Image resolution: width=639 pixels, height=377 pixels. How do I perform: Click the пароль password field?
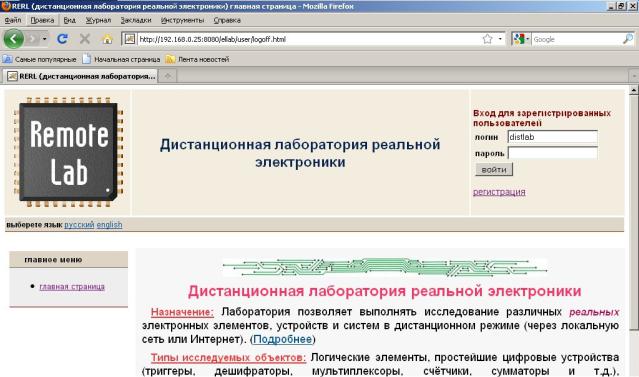click(x=552, y=153)
